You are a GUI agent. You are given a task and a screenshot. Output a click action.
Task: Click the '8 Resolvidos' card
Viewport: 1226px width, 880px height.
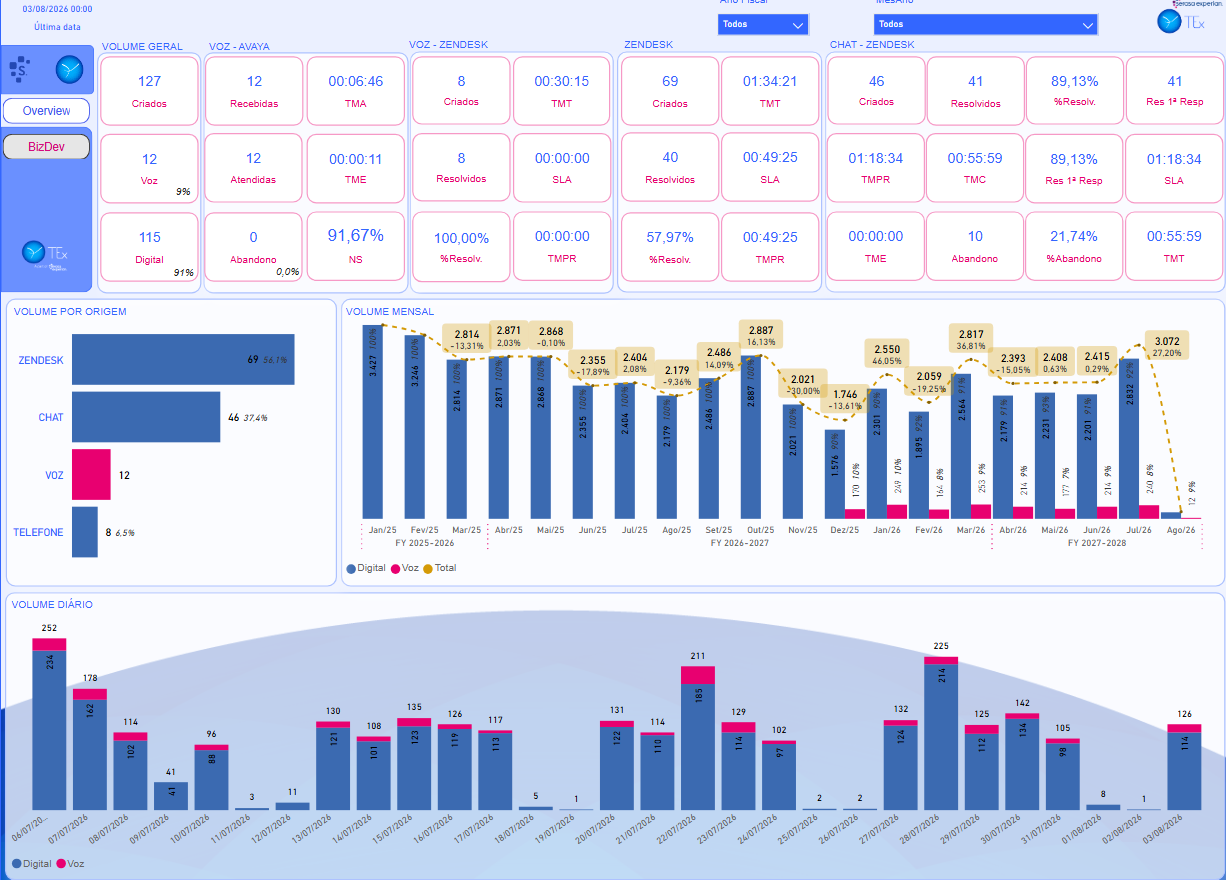click(x=461, y=169)
